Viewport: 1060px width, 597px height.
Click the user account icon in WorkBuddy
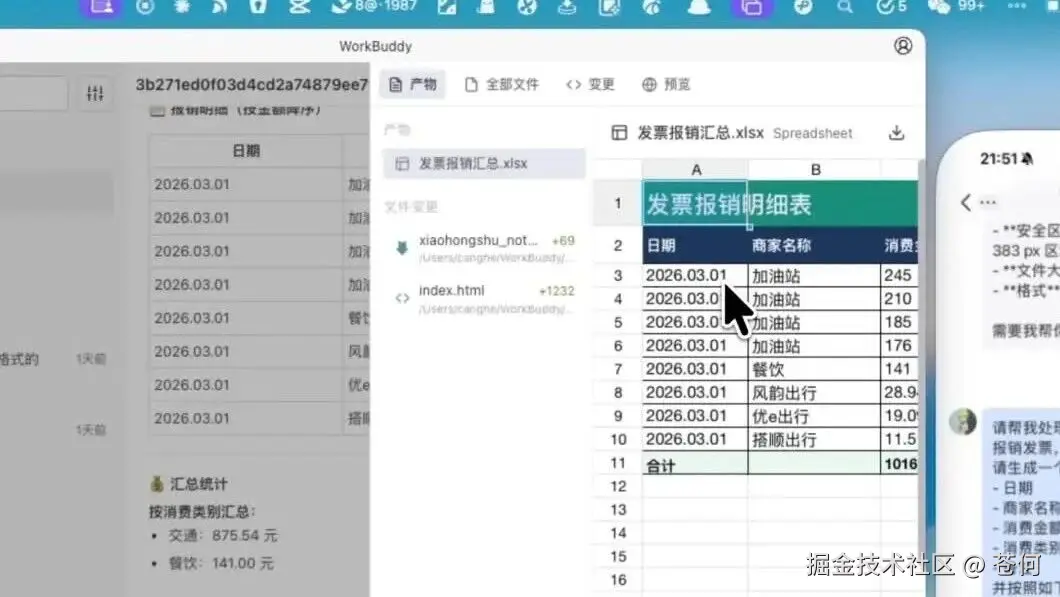tap(903, 46)
